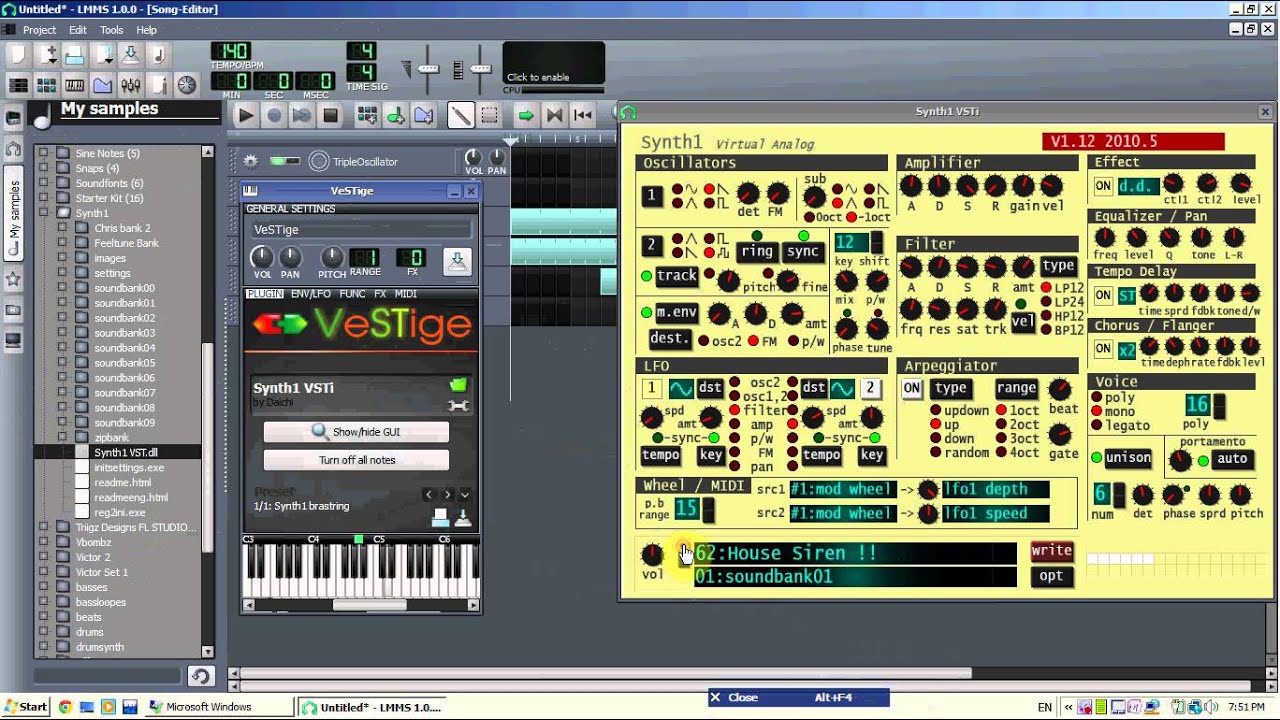The image size is (1280, 720).
Task: Expand the Starter Kit (16) folder
Action: point(43,198)
